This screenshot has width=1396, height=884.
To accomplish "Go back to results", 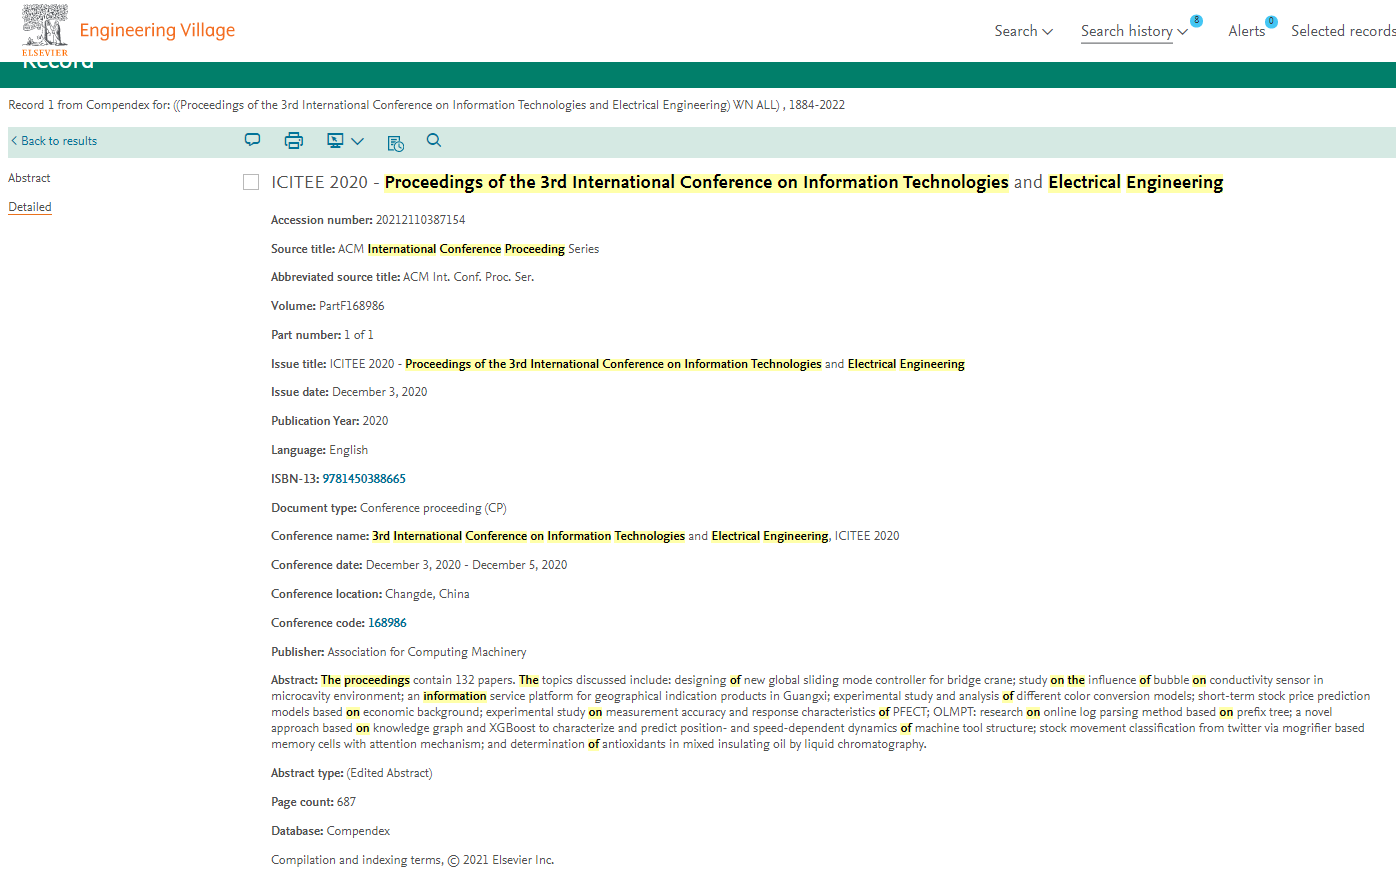I will [x=54, y=141].
